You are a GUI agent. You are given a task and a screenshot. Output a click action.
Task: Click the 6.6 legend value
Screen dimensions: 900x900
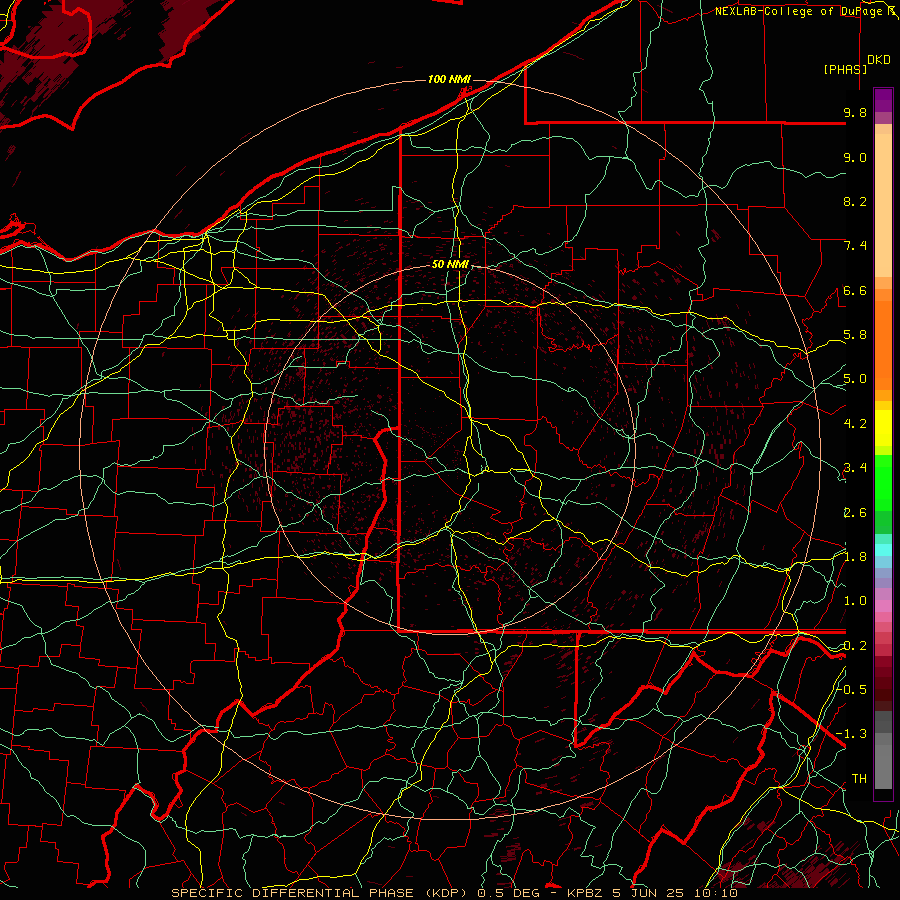[x=855, y=290]
